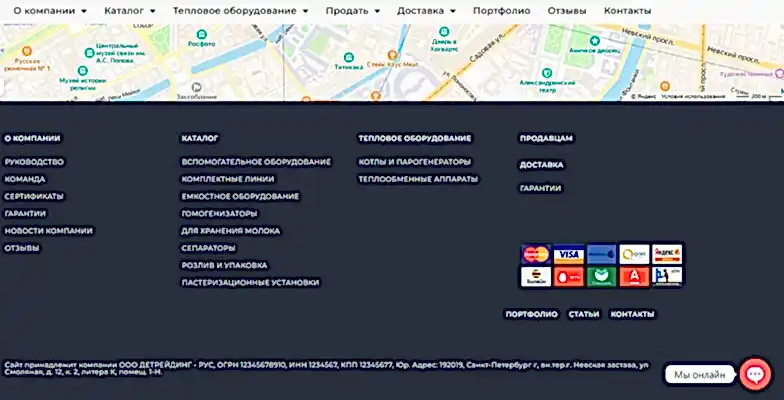The height and width of the screenshot is (400, 784).
Task: Click the Мы онлайн chat label
Action: tap(700, 374)
